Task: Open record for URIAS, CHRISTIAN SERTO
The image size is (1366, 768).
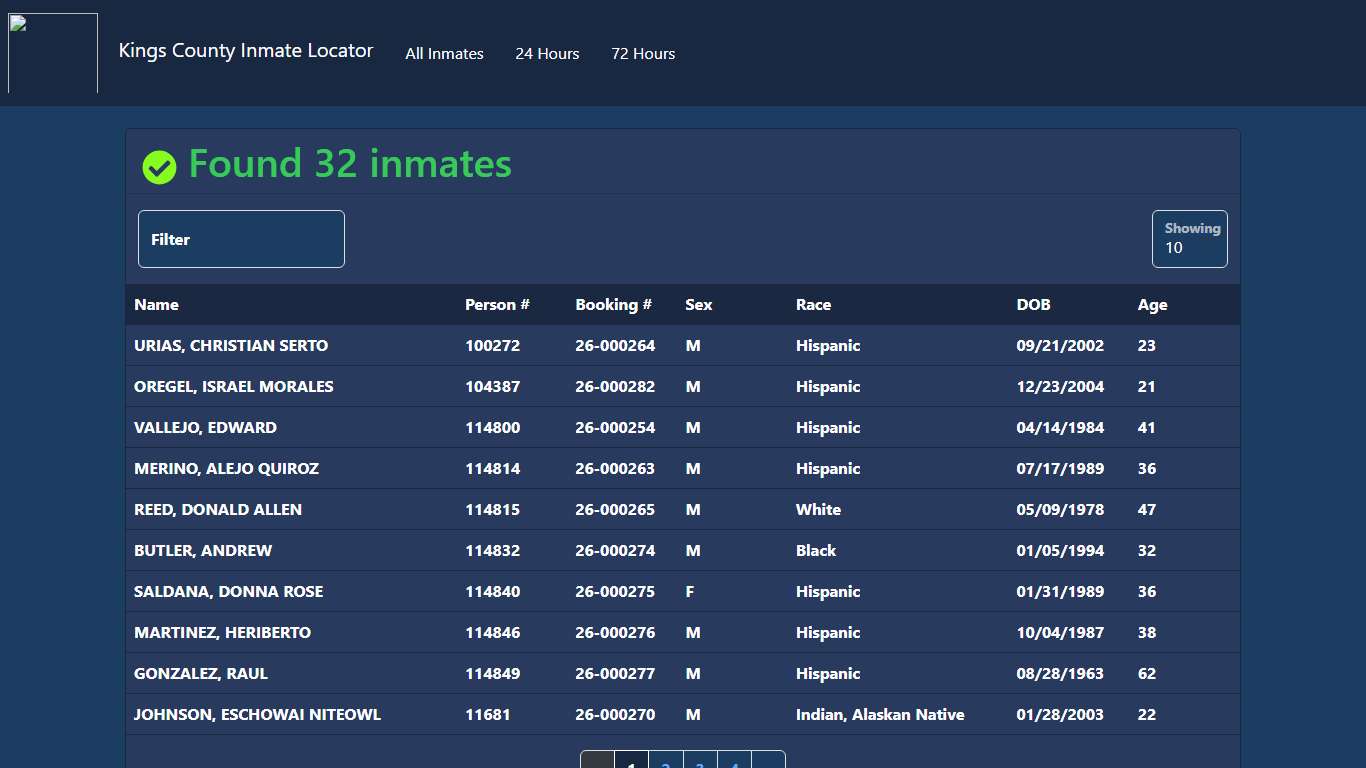Action: 231,345
